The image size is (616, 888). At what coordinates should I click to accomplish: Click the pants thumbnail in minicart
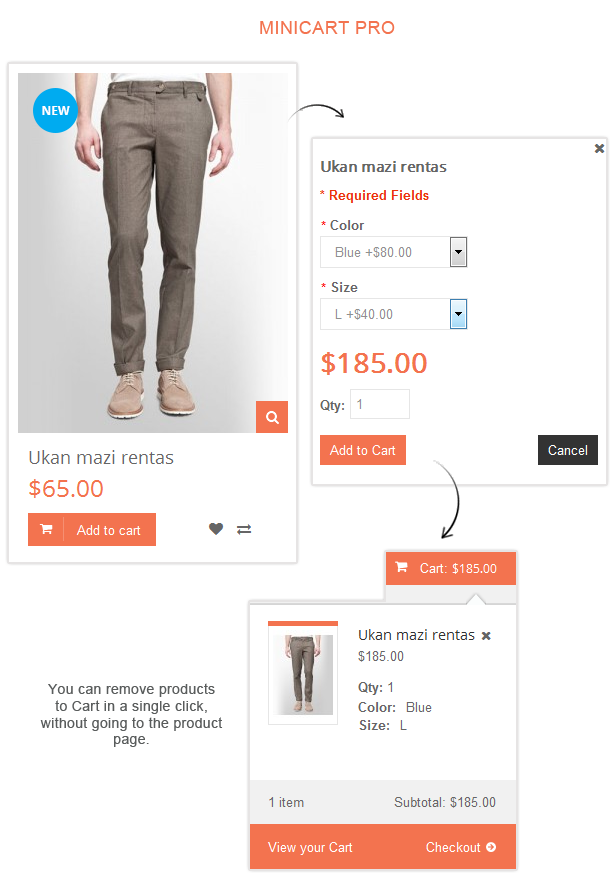tap(303, 673)
